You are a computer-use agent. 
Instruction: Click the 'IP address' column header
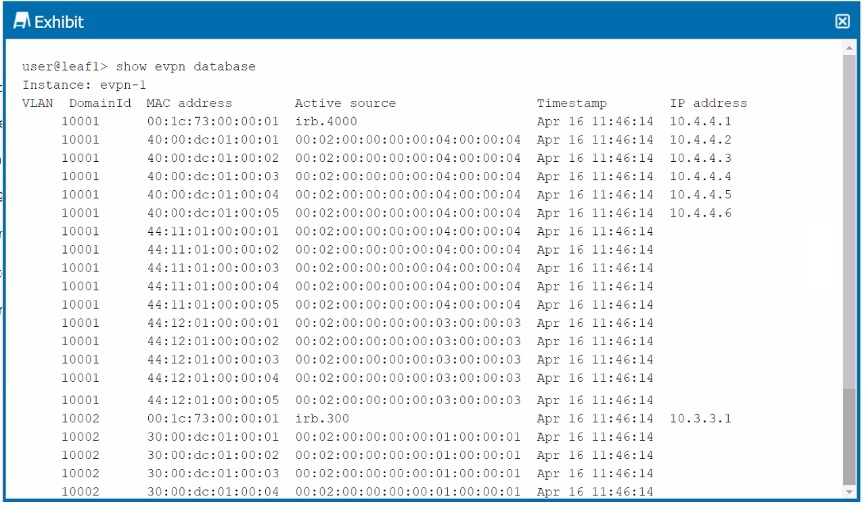[x=708, y=103]
